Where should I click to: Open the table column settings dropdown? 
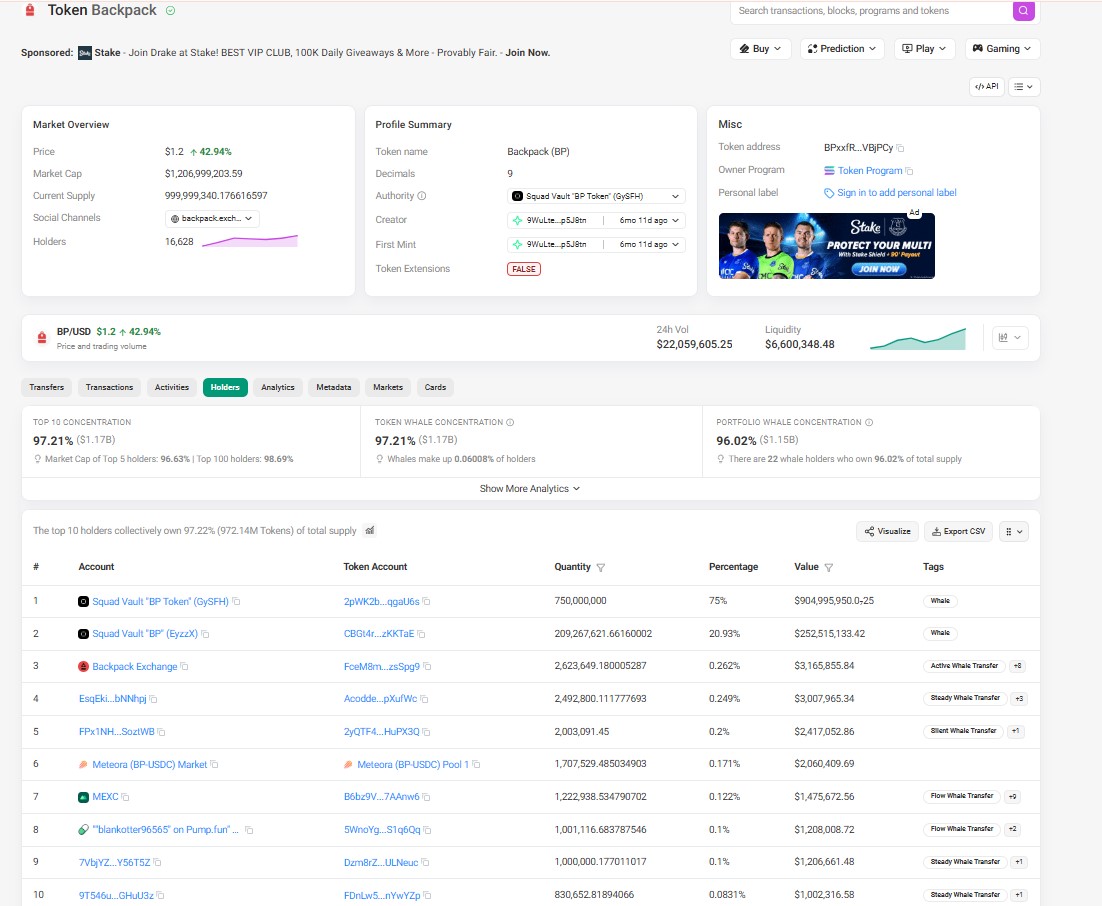(1013, 531)
